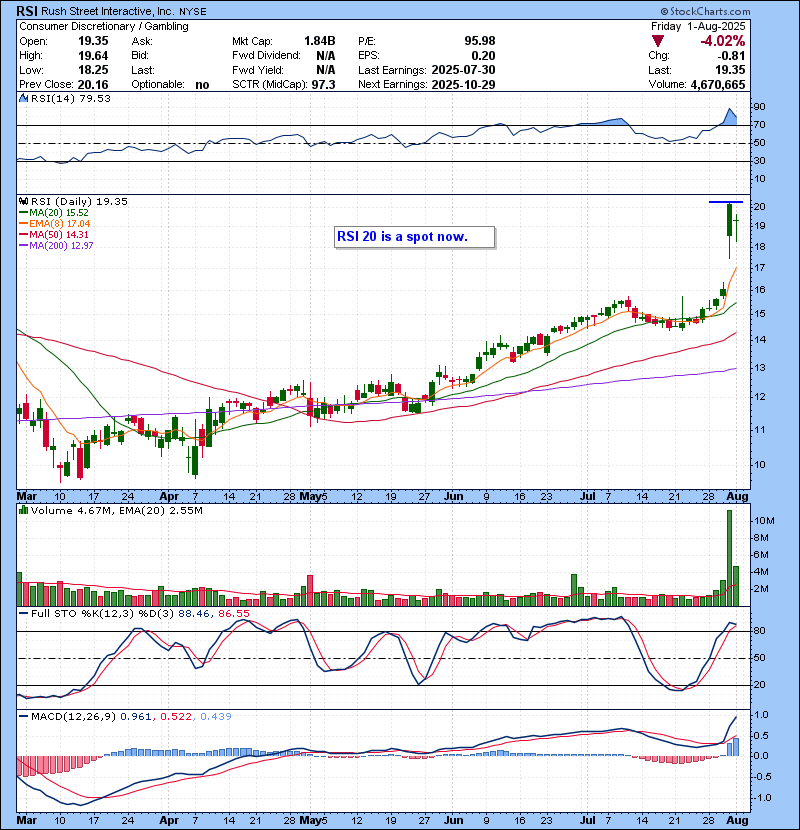Click the Low value 18.25
The height and width of the screenshot is (830, 800).
point(93,70)
